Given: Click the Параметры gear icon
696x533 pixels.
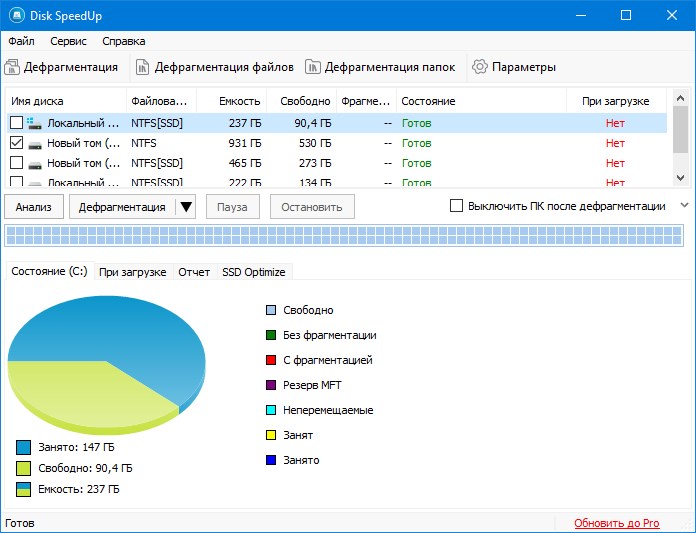Looking at the screenshot, I should tap(479, 67).
